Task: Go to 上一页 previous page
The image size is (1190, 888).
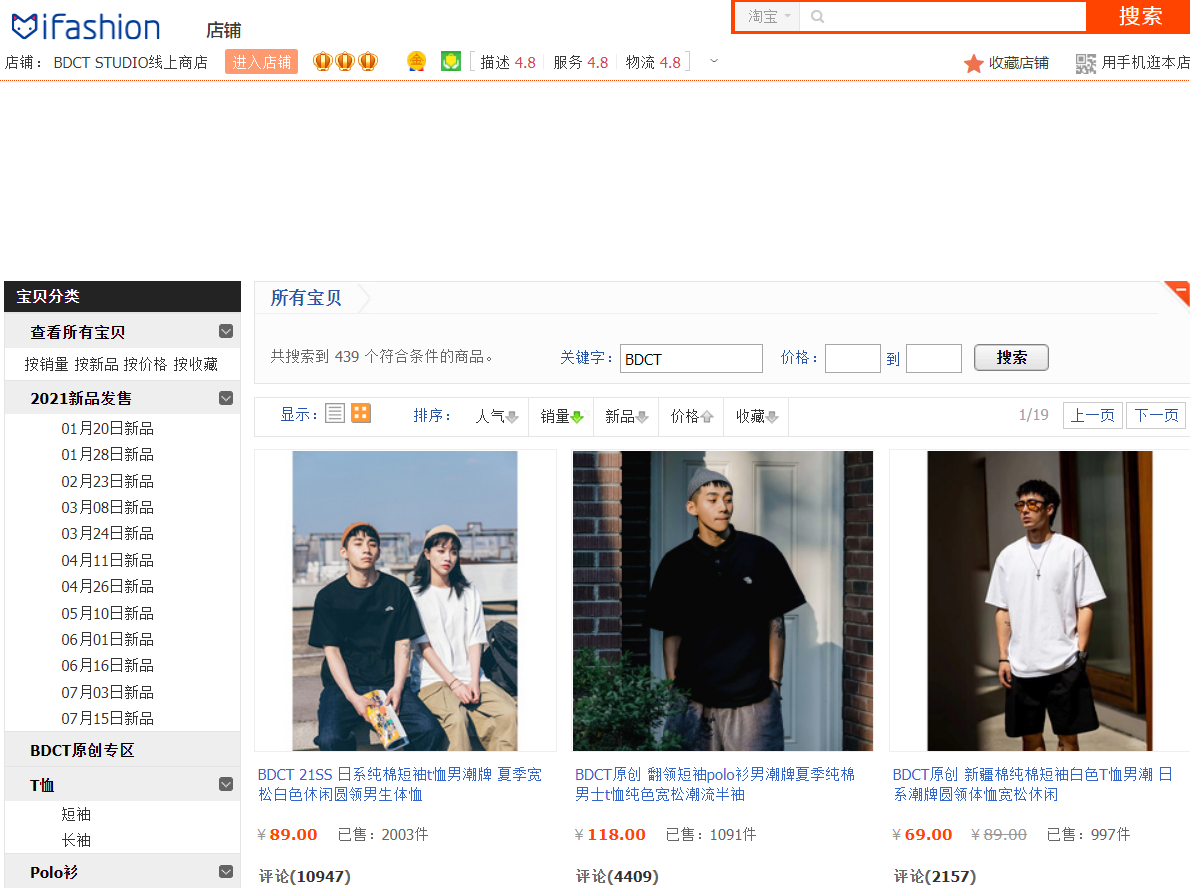Action: coord(1092,415)
